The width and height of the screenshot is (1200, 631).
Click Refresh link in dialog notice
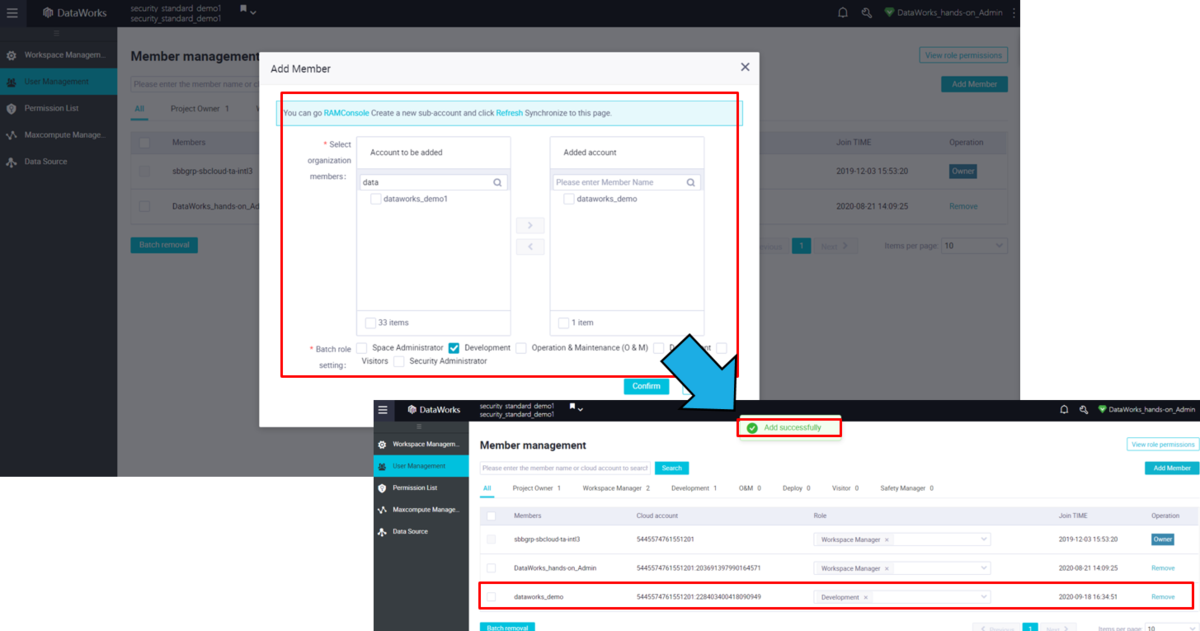(x=509, y=113)
